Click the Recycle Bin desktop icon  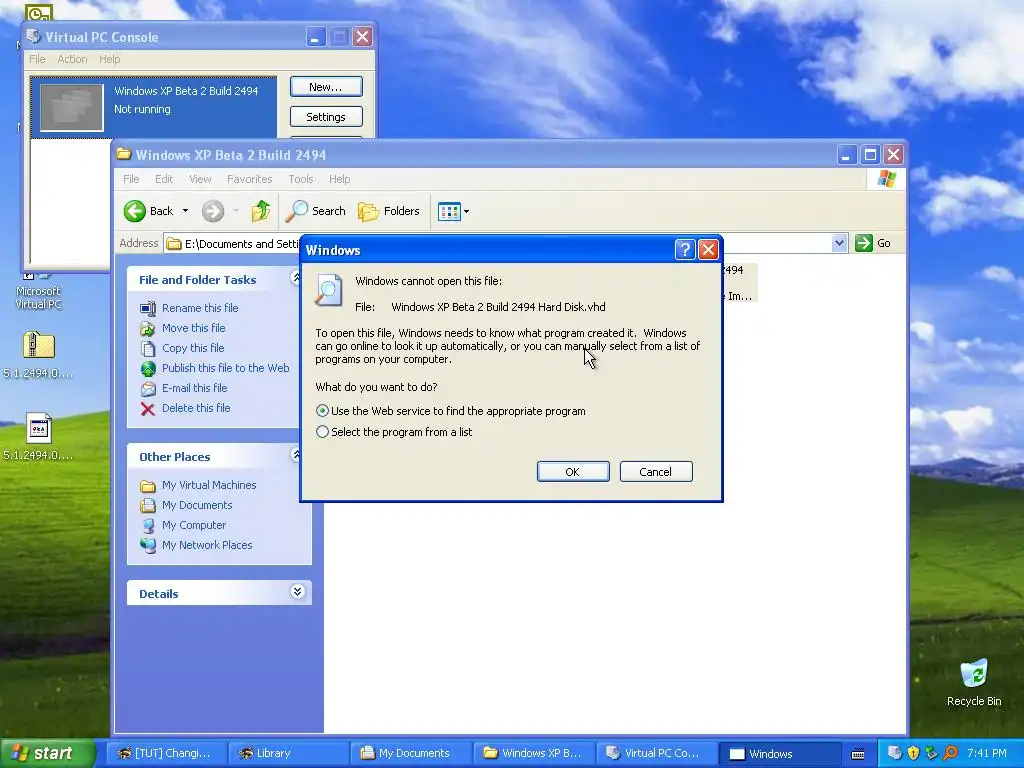[x=974, y=673]
